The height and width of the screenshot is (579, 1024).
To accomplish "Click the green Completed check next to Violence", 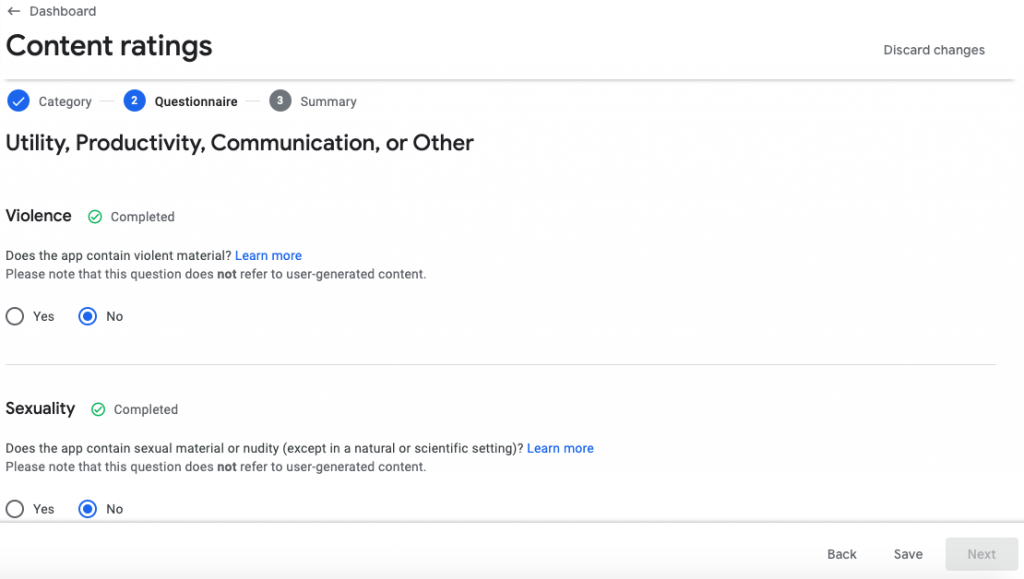I will coord(95,217).
